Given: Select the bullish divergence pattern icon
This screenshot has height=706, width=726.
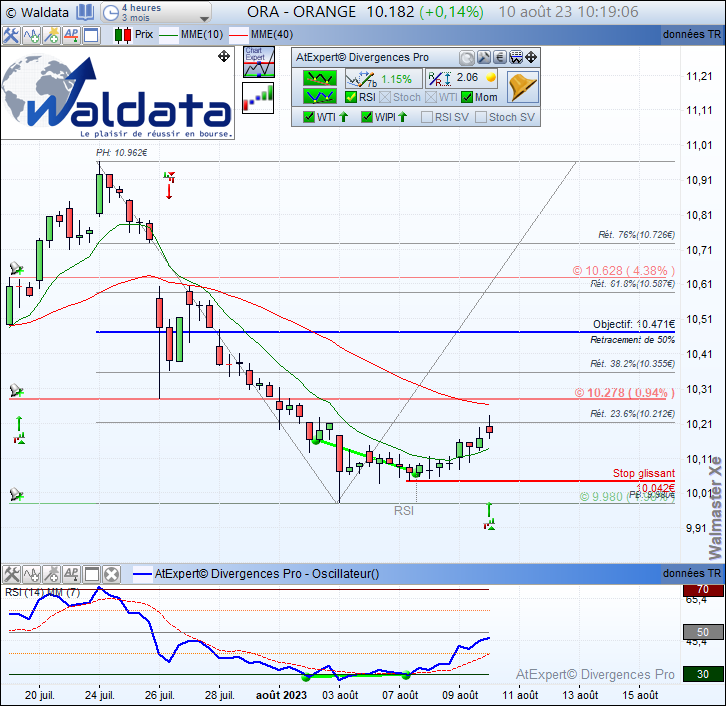Looking at the screenshot, I should point(319,96).
